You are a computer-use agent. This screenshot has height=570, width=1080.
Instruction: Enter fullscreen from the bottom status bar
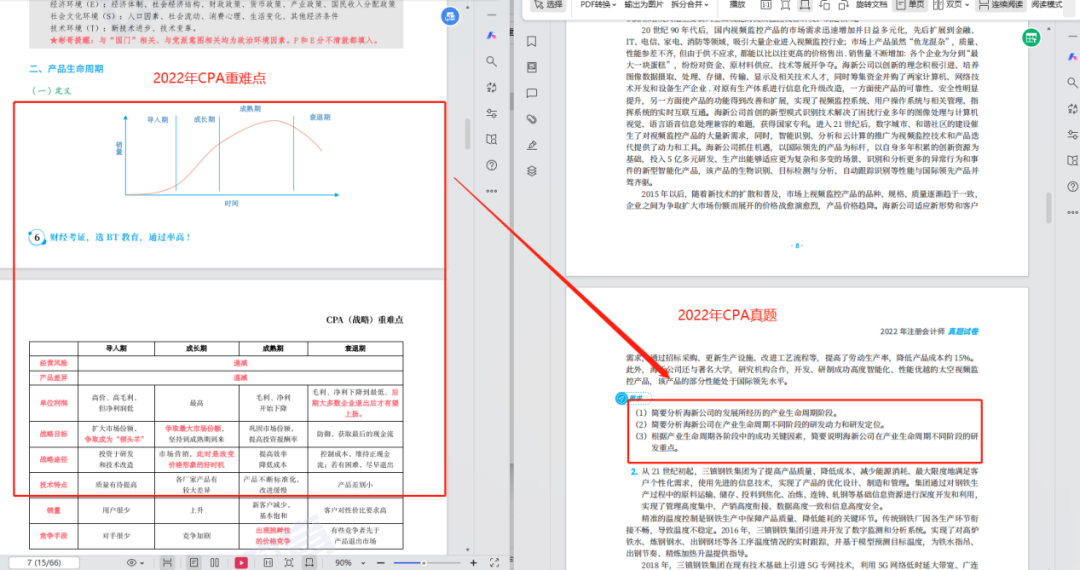[495, 562]
